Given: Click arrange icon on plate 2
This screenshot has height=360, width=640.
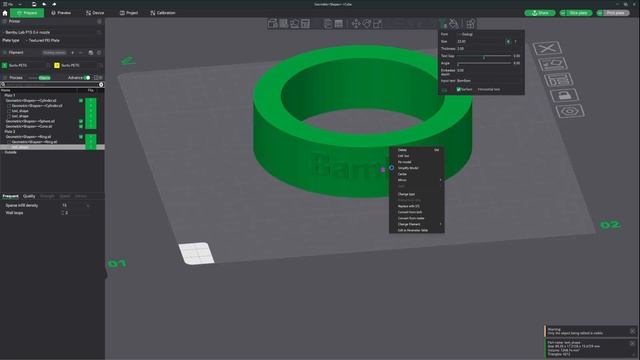Looking at the screenshot, I should pyautogui.click(x=558, y=80).
